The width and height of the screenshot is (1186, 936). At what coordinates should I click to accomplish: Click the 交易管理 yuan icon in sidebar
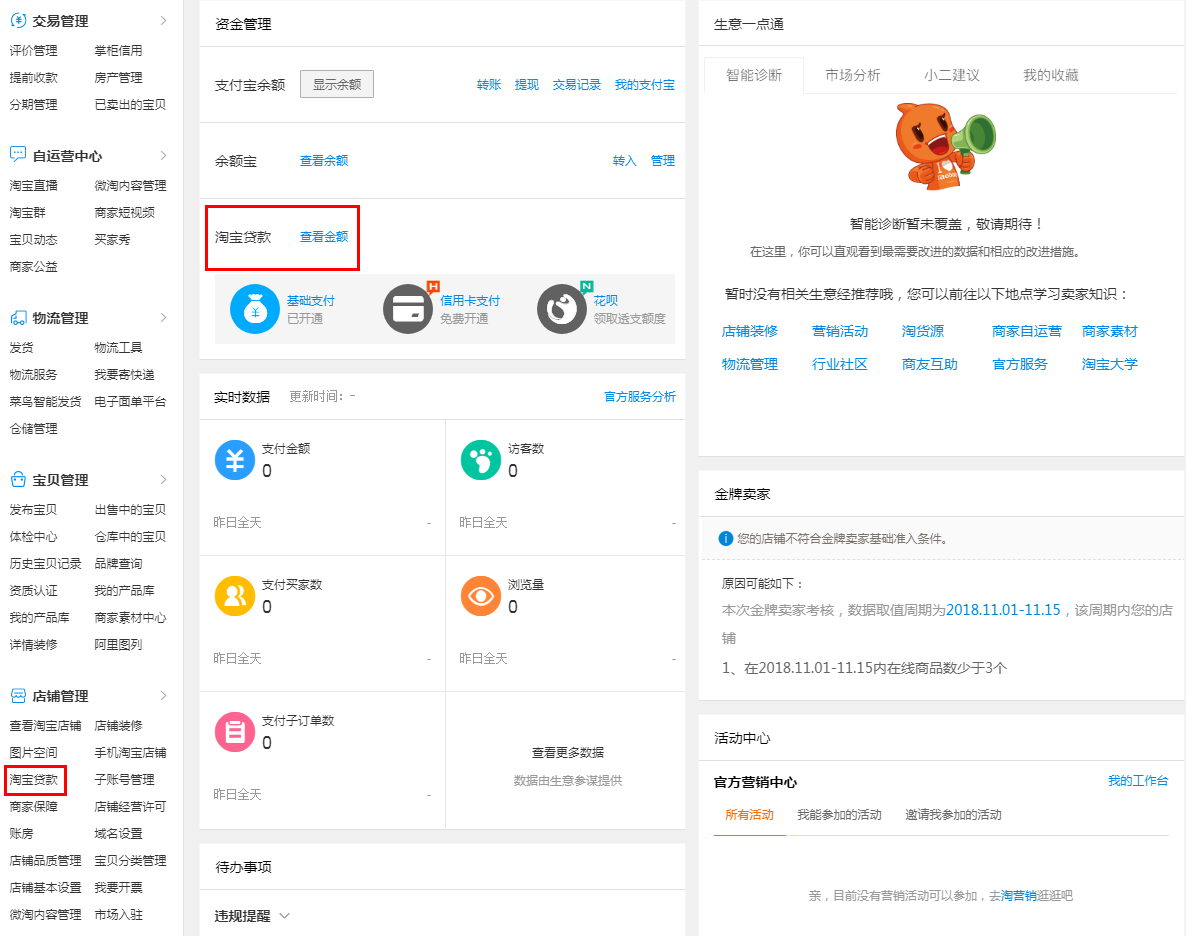(x=18, y=21)
